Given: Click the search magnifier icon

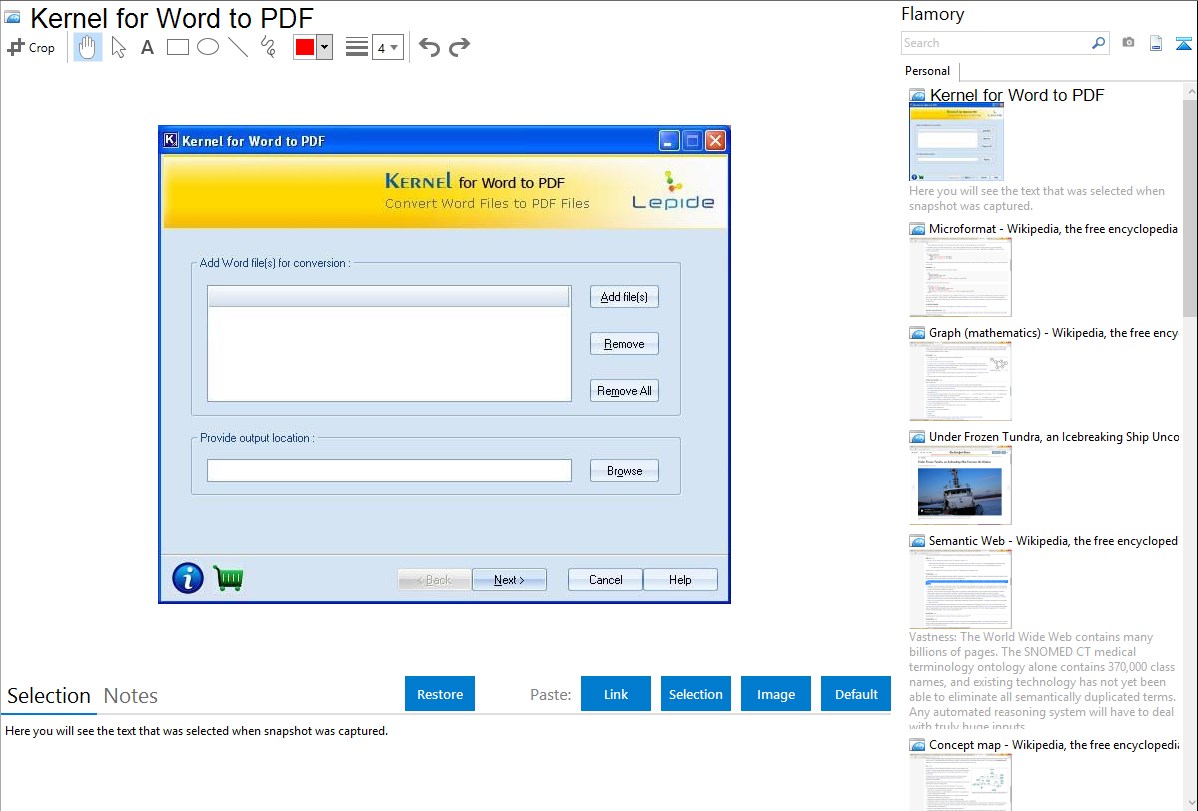Looking at the screenshot, I should (x=1099, y=43).
